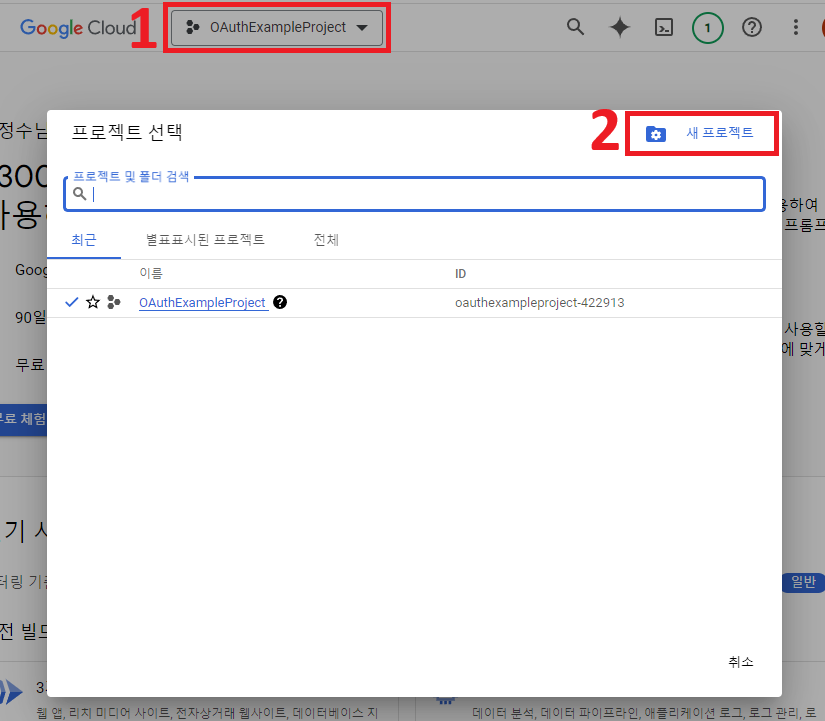825x721 pixels.
Task: View the notifications badge showing 1
Action: tap(708, 27)
